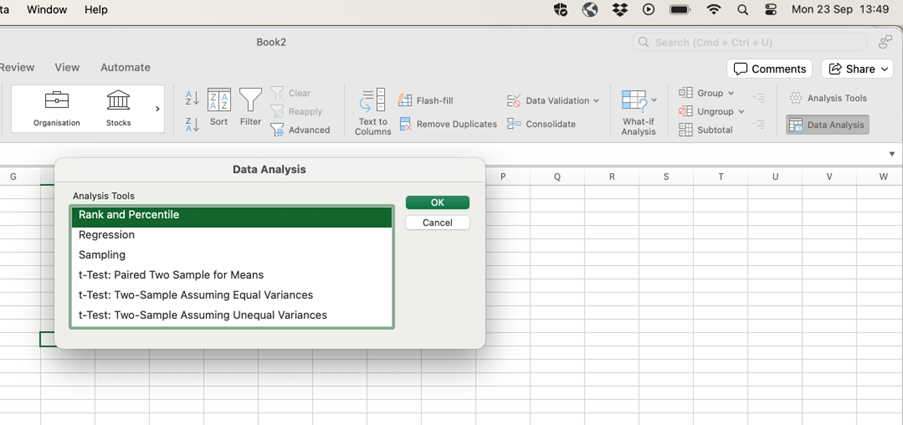Screen dimensions: 903x425
Task: Toggle the Filter funnel icon
Action: (x=250, y=106)
